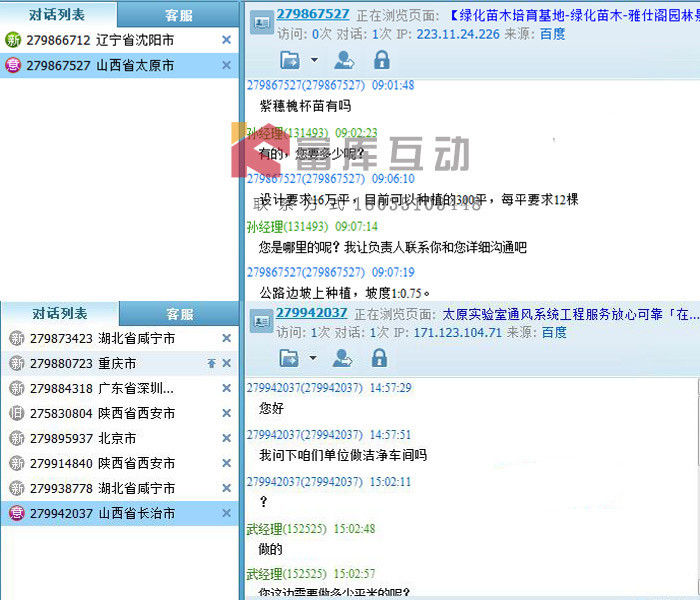Click the user transfer icon in the upper chat
Viewport: 700px width, 600px height.
[x=344, y=60]
